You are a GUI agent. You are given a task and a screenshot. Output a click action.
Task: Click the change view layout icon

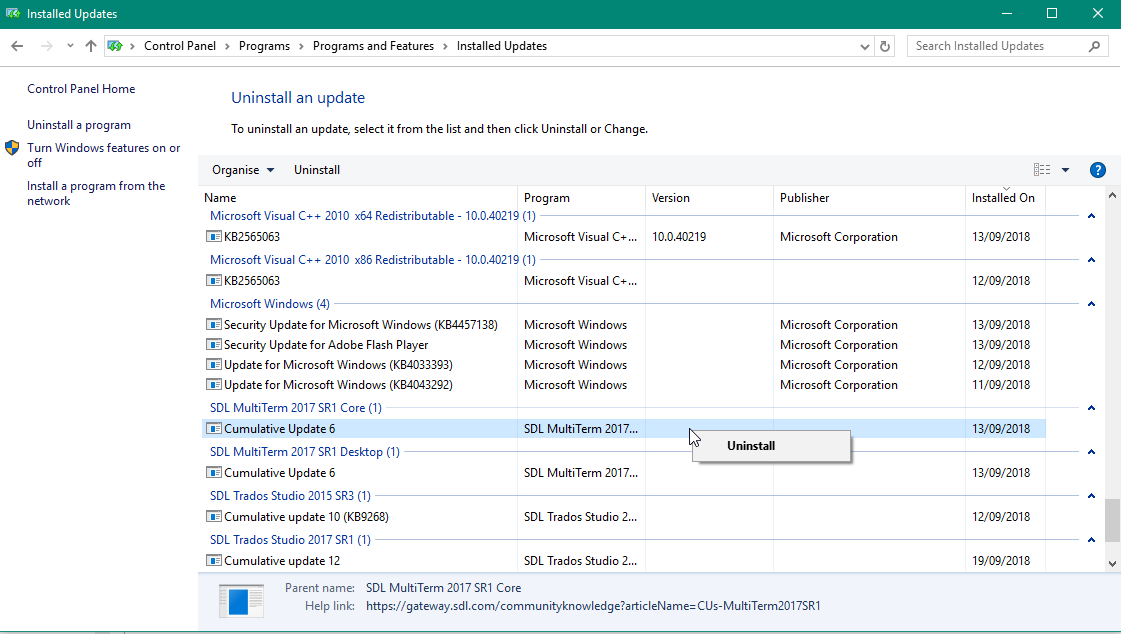coord(1042,170)
